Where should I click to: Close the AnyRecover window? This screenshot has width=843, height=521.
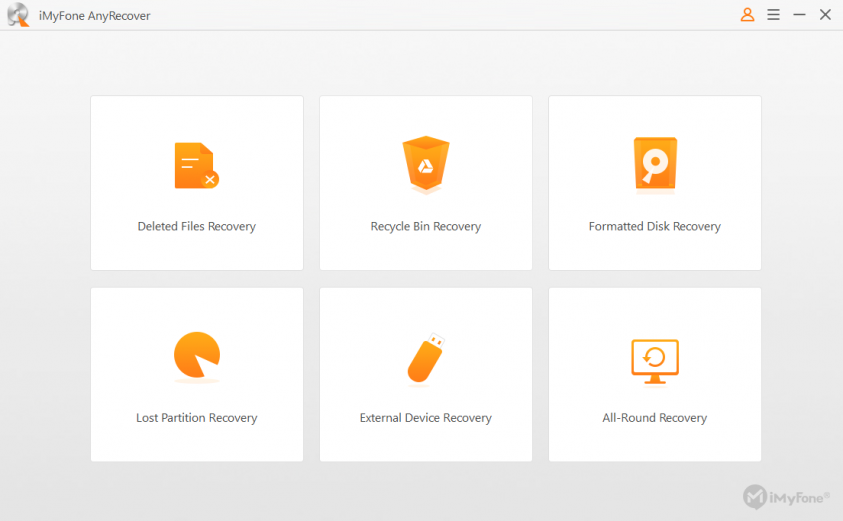[x=825, y=15]
